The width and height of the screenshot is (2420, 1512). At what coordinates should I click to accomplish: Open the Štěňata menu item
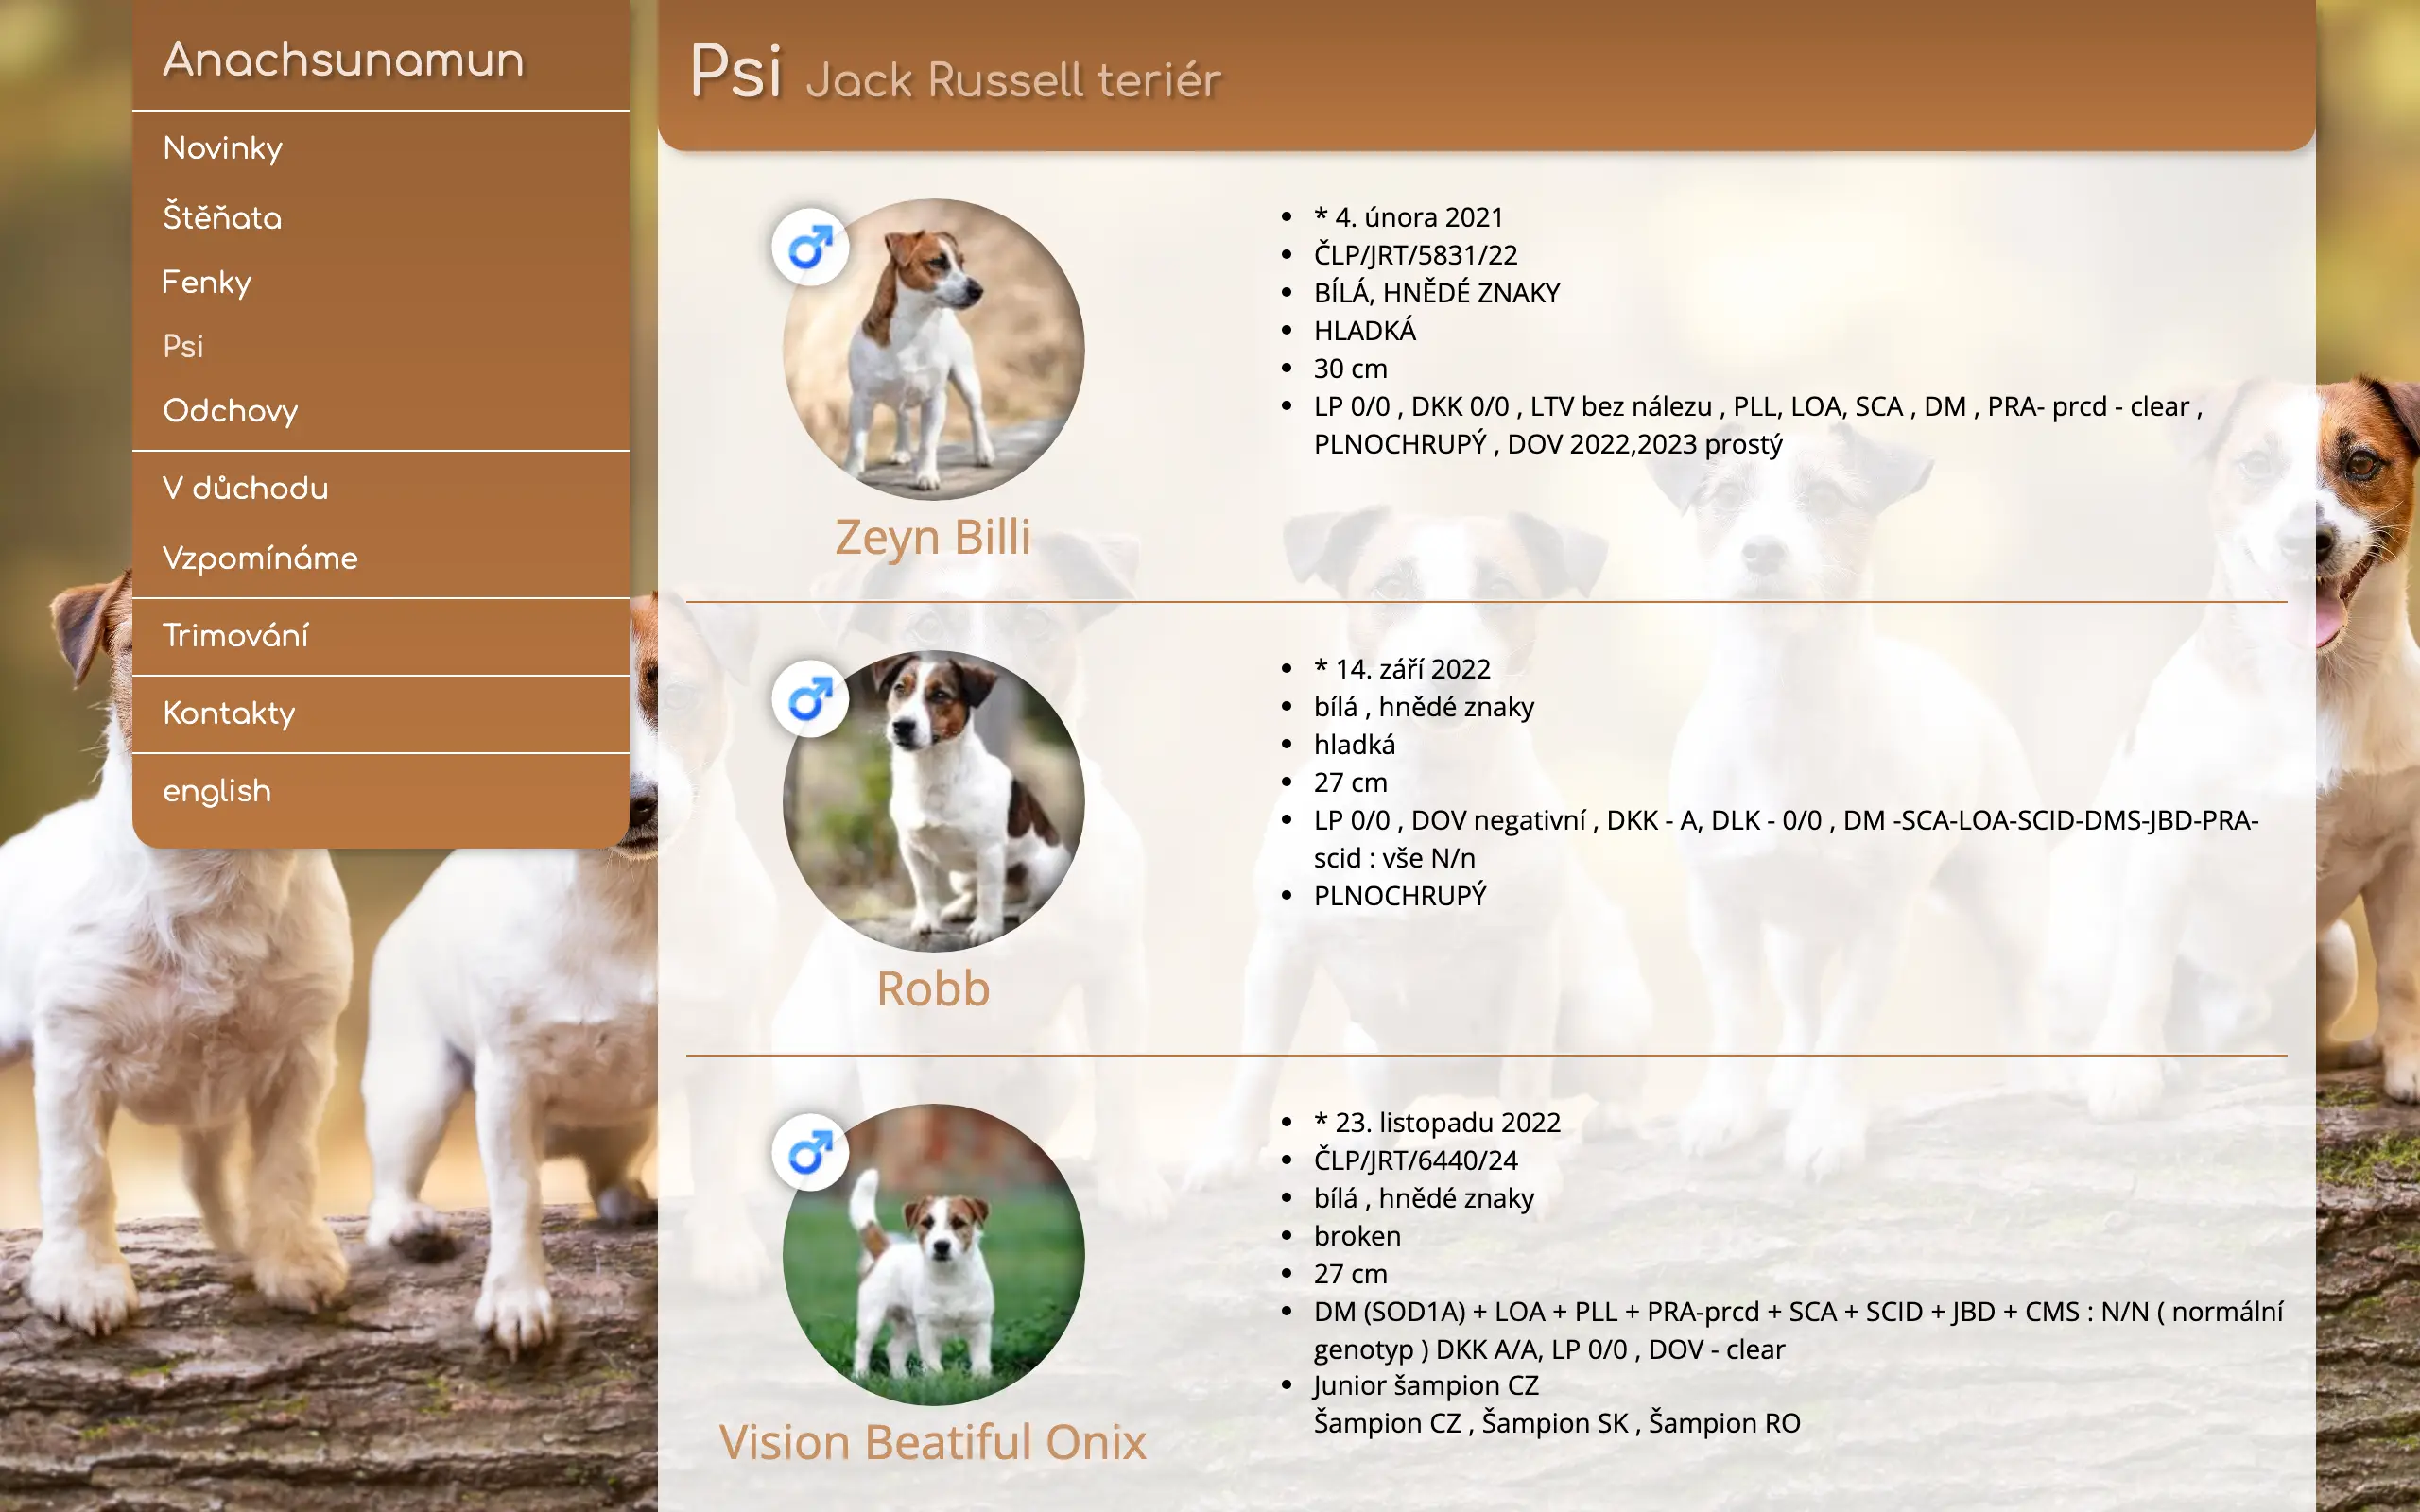tap(222, 216)
